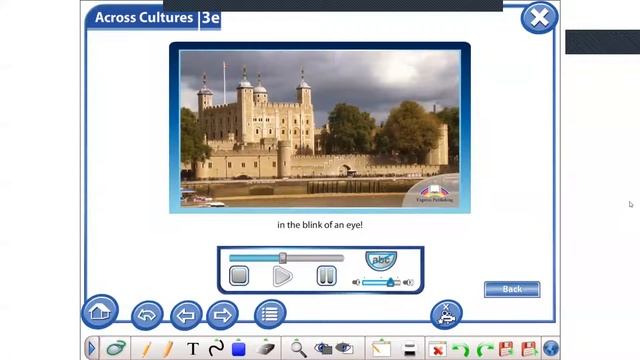Click the 'Across Cultures' title tab

pos(144,18)
